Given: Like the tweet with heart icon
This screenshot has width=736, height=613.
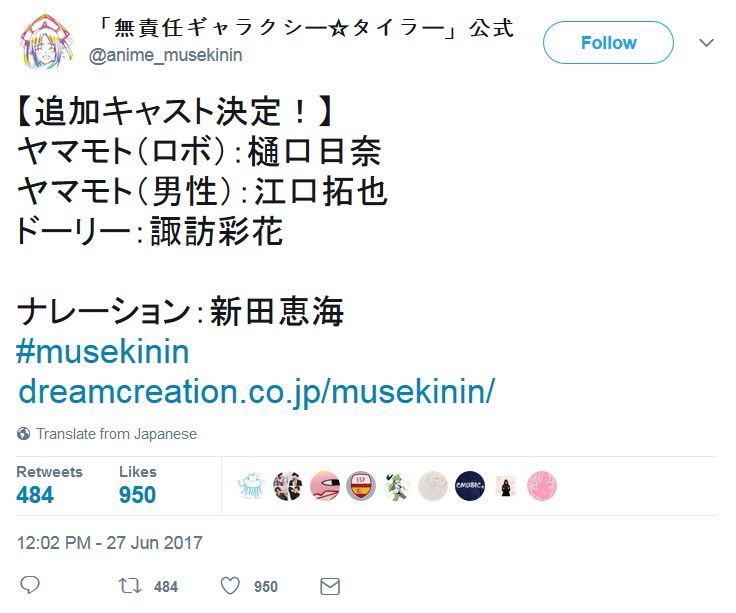Looking at the screenshot, I should click(x=230, y=586).
